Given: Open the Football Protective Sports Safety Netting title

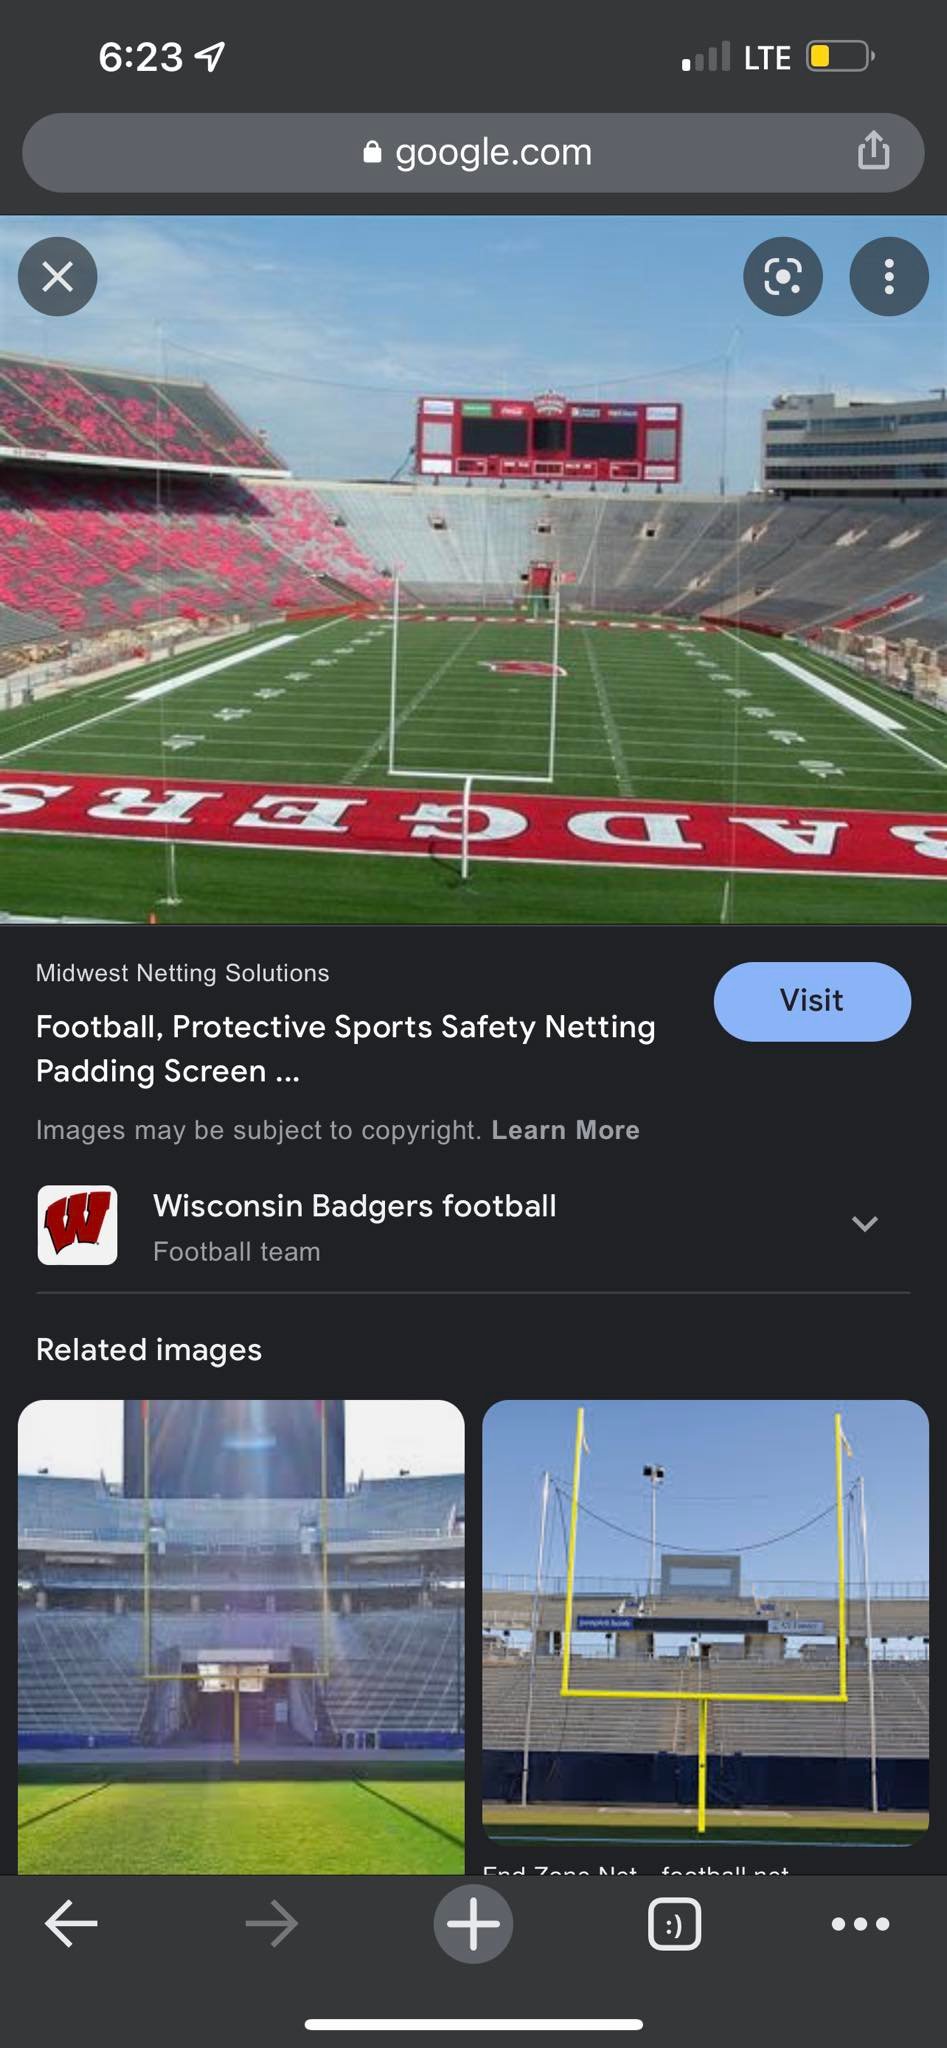Looking at the screenshot, I should click(346, 1049).
